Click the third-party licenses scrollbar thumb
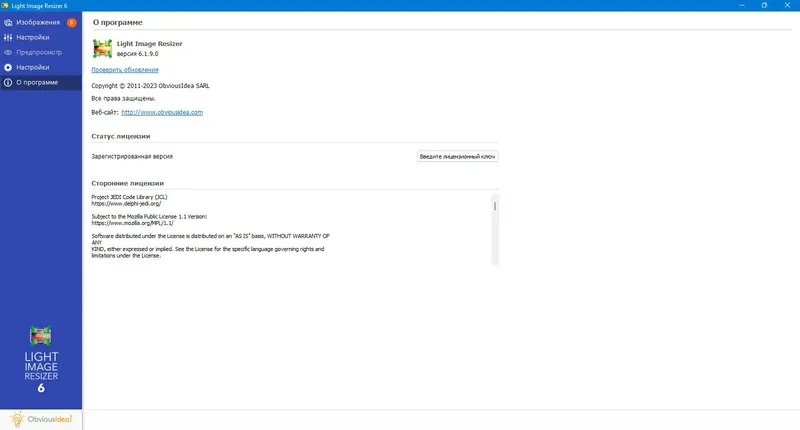Image resolution: width=800 pixels, height=430 pixels. (494, 206)
